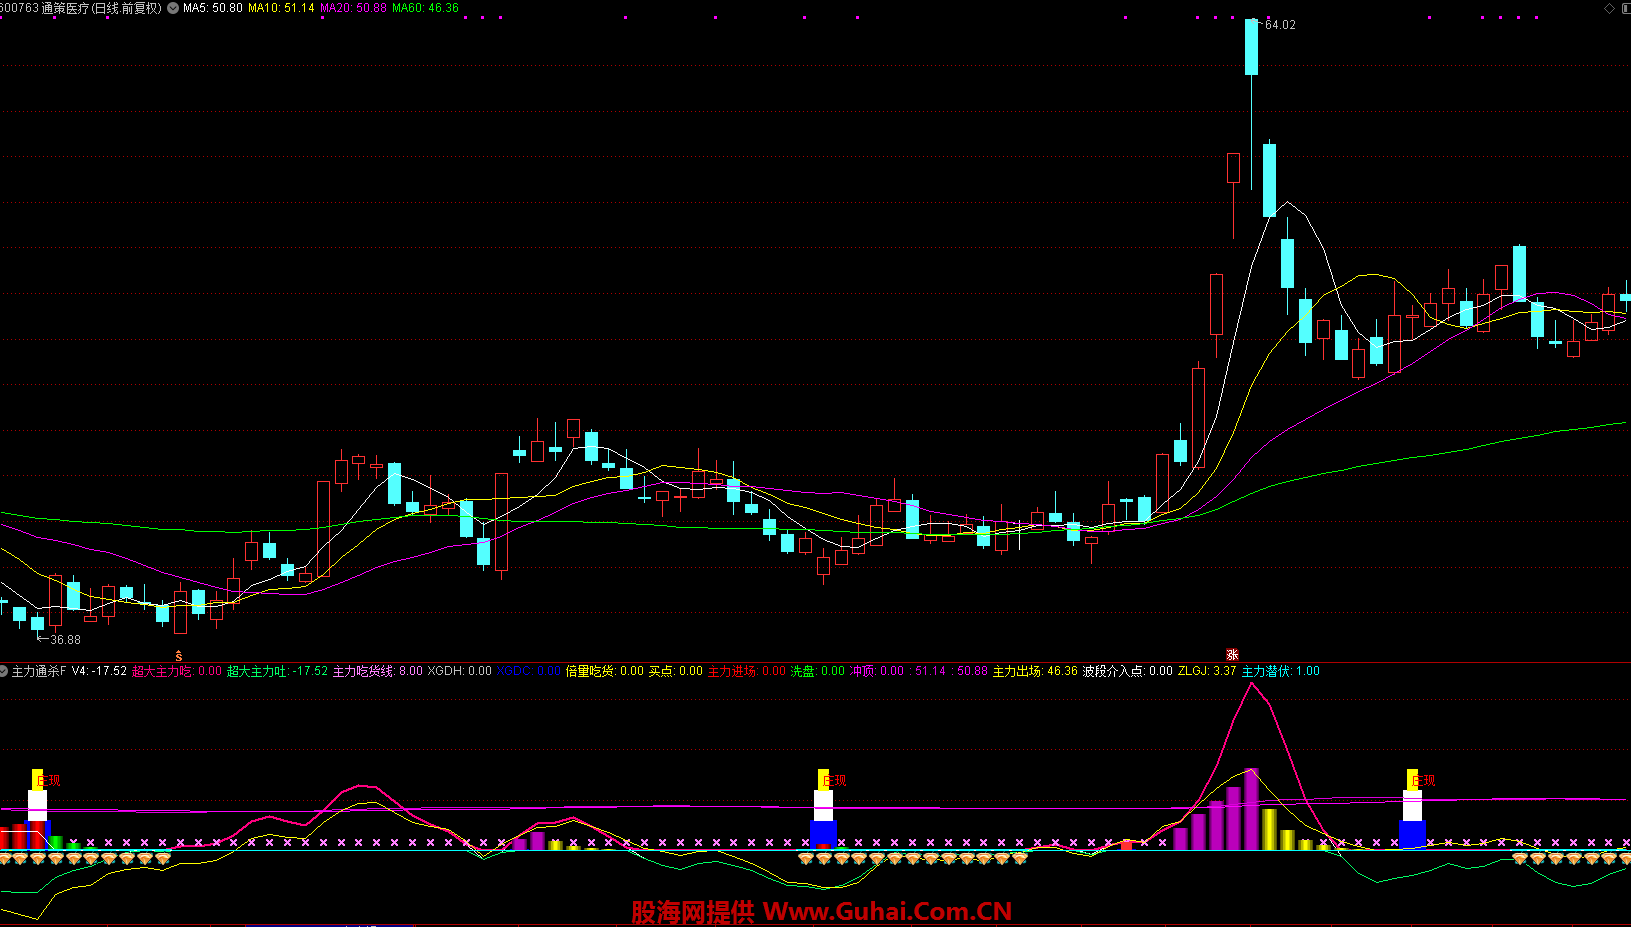Click the 64.02 high price label
Screen dimensions: 1631x927
[x=1280, y=25]
